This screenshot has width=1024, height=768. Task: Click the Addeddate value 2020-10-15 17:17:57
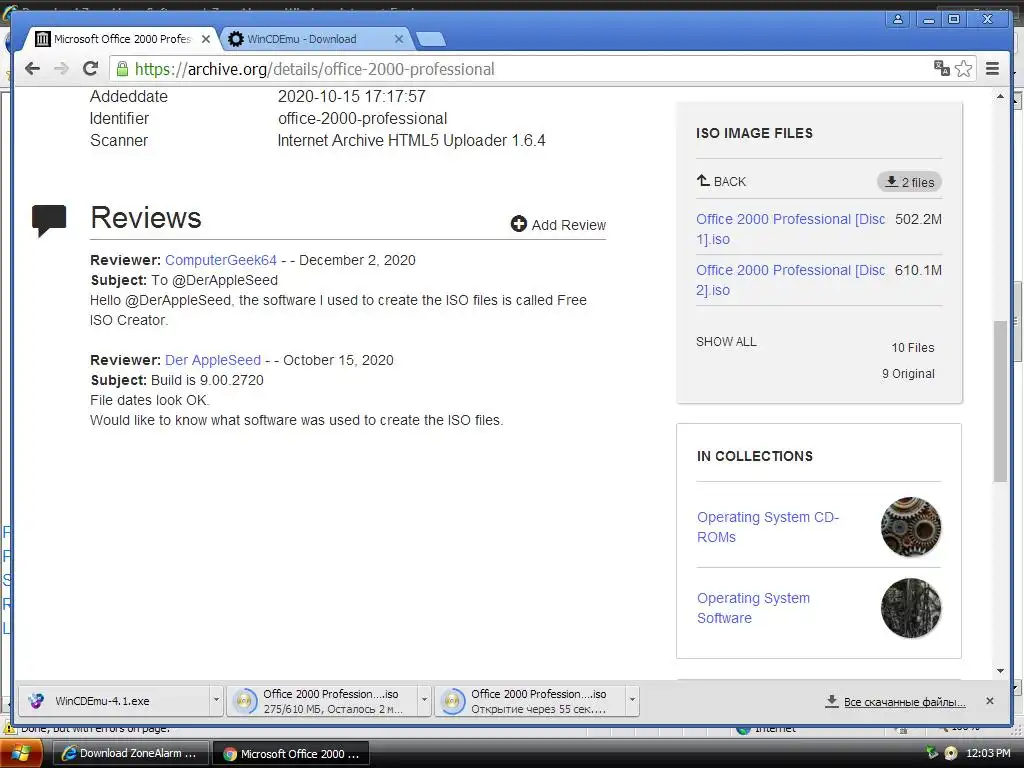(351, 96)
